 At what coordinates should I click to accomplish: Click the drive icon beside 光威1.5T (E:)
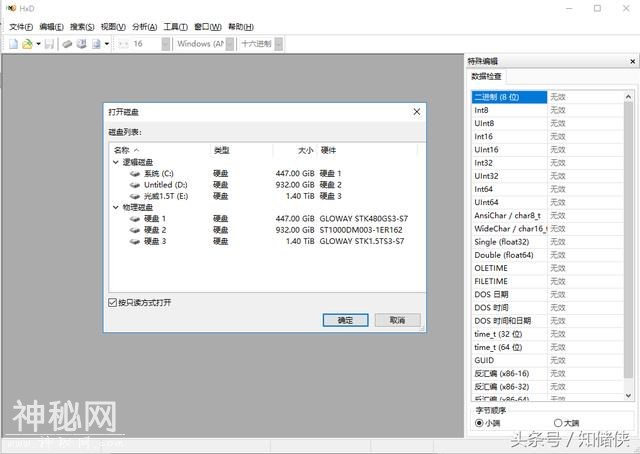(135, 196)
